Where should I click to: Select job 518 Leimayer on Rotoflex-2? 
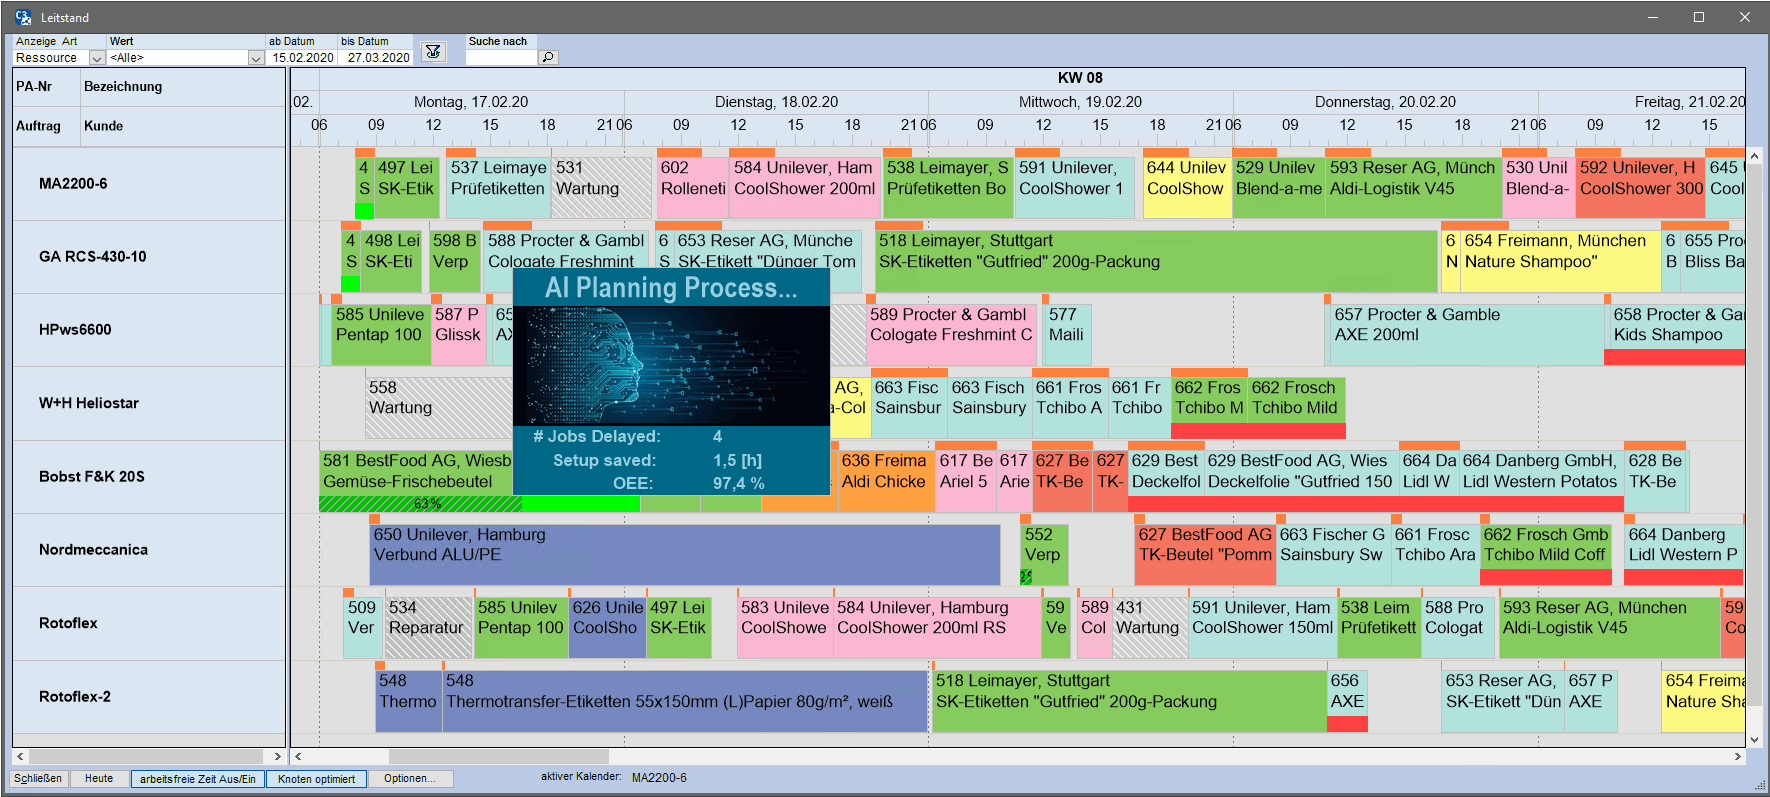(1129, 701)
